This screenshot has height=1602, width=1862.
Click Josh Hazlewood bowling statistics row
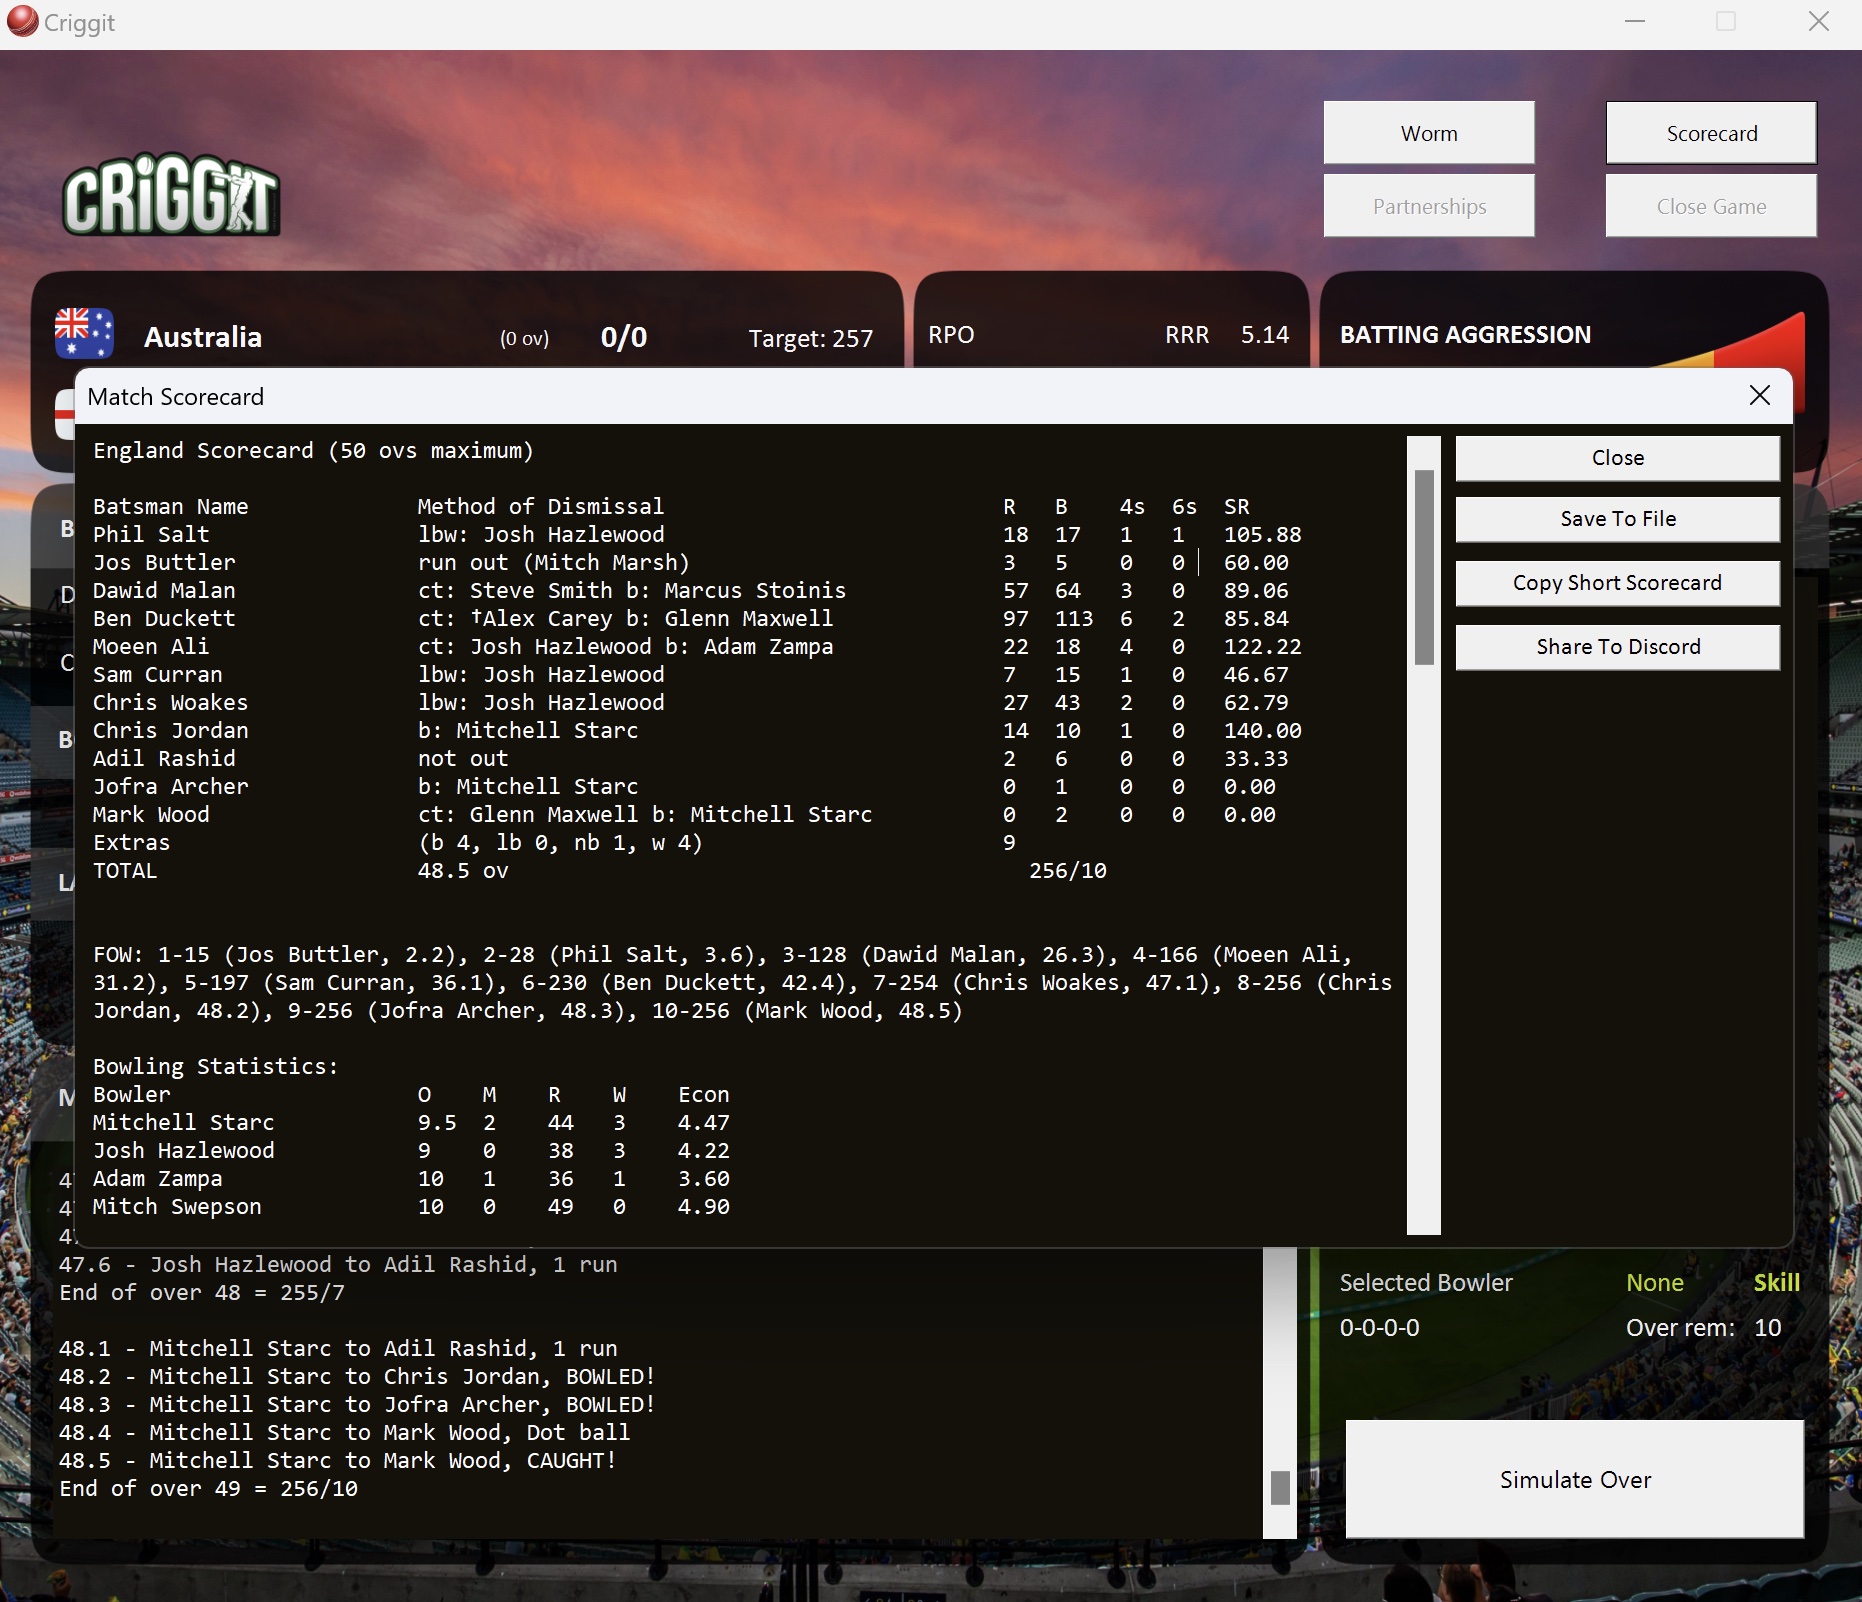point(411,1151)
